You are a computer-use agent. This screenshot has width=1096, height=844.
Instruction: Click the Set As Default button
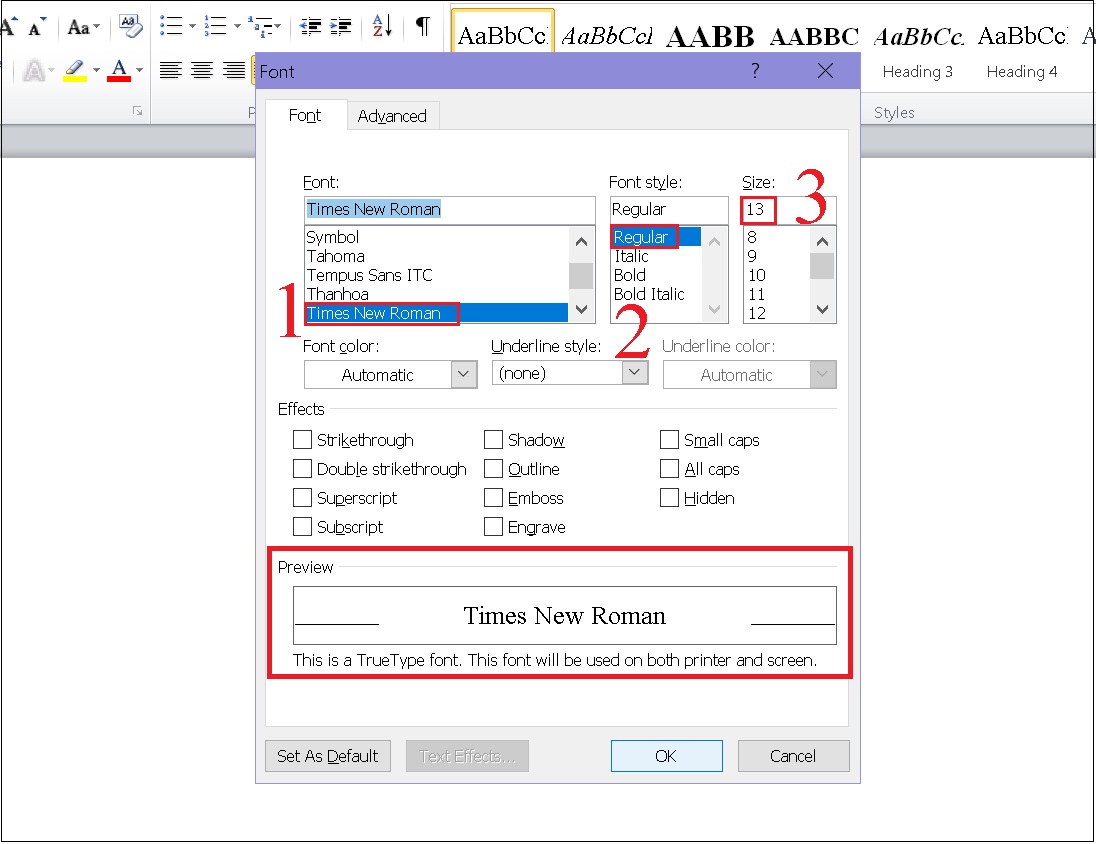coord(328,756)
